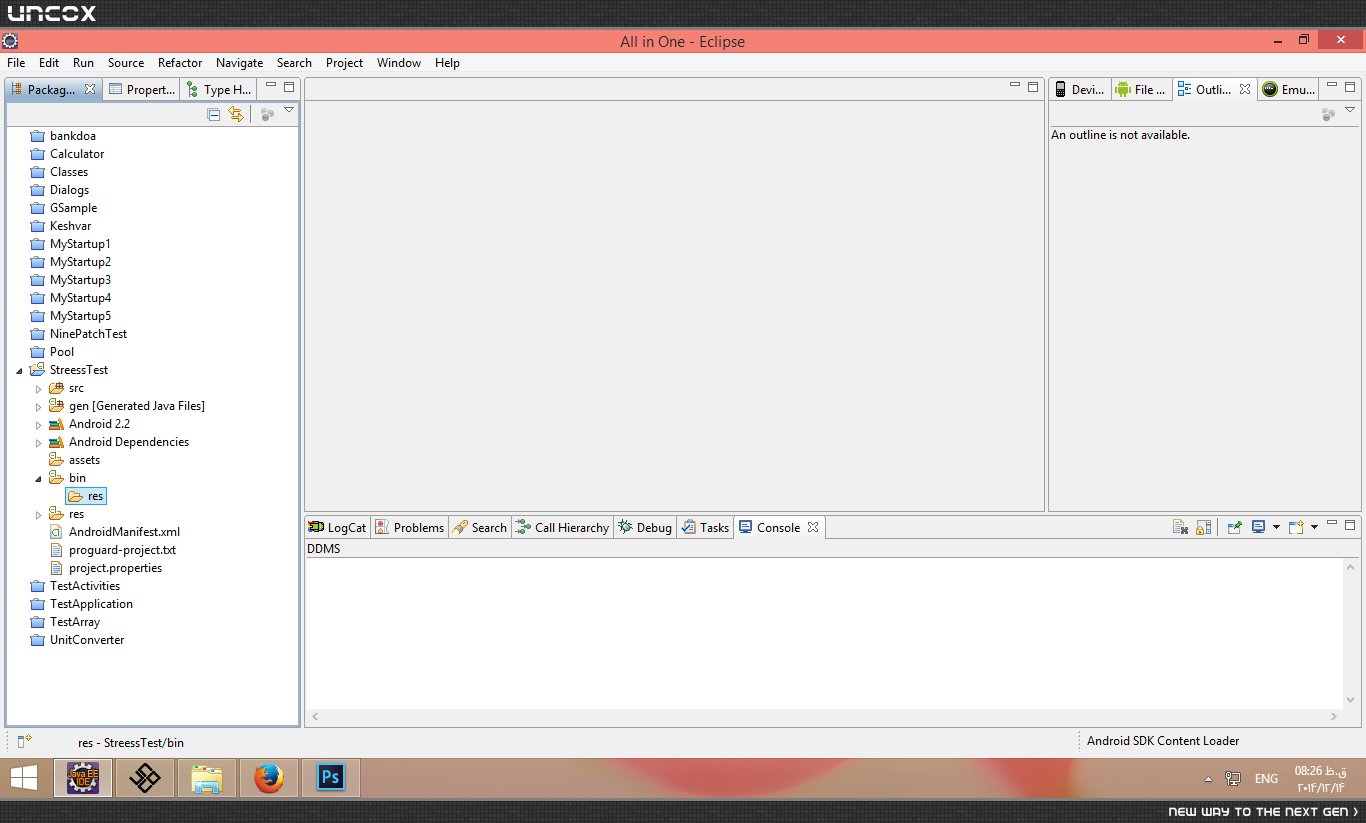Click 'Android SDK Content Loader' status text

coord(1163,741)
